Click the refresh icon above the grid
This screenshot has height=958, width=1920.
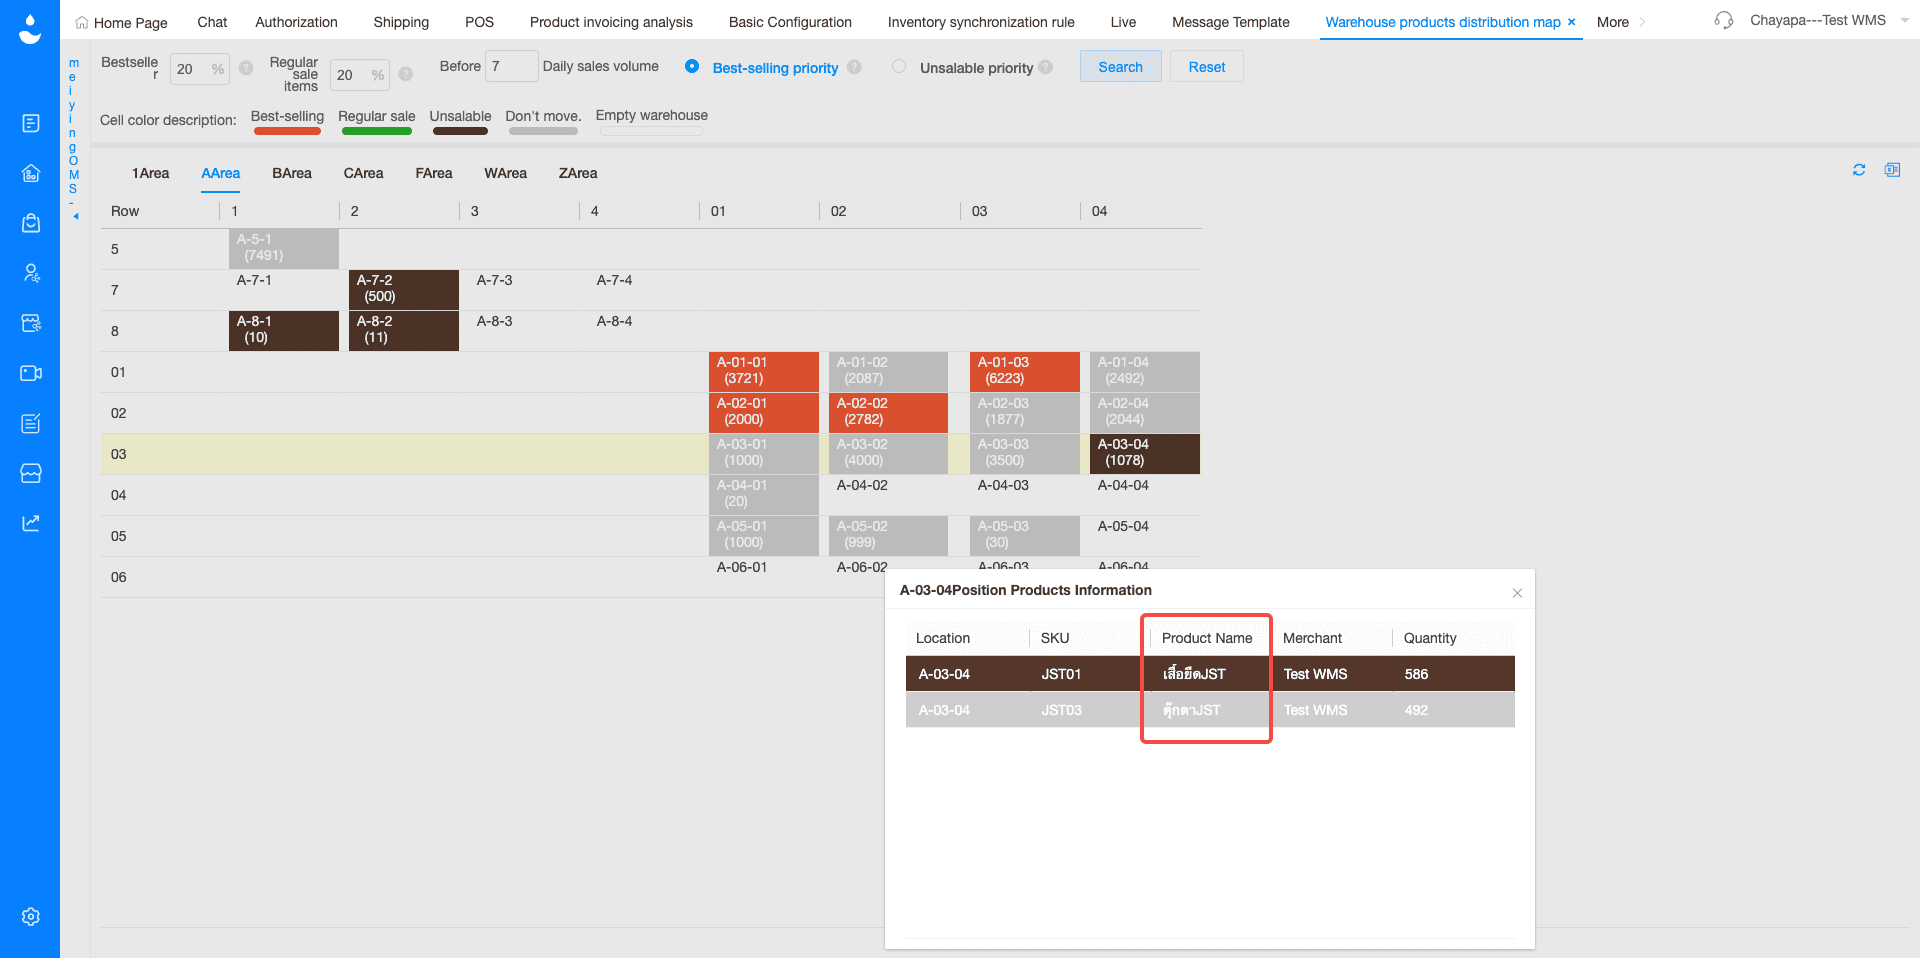coord(1859,170)
